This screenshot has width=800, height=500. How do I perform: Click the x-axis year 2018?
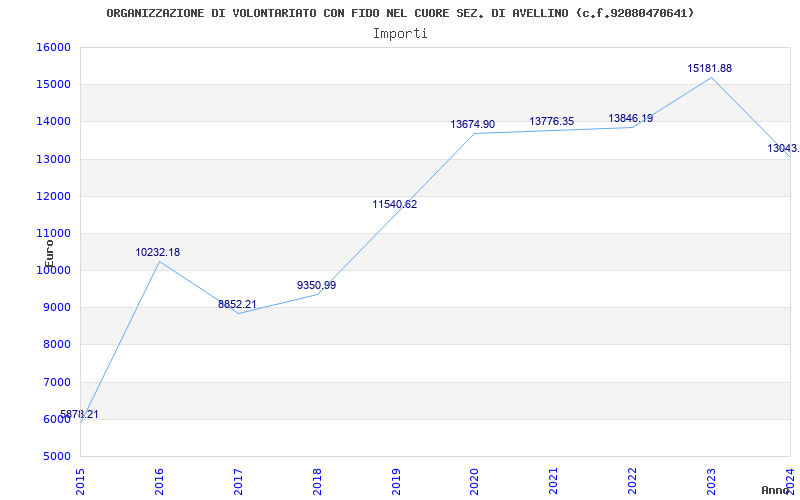click(x=317, y=482)
